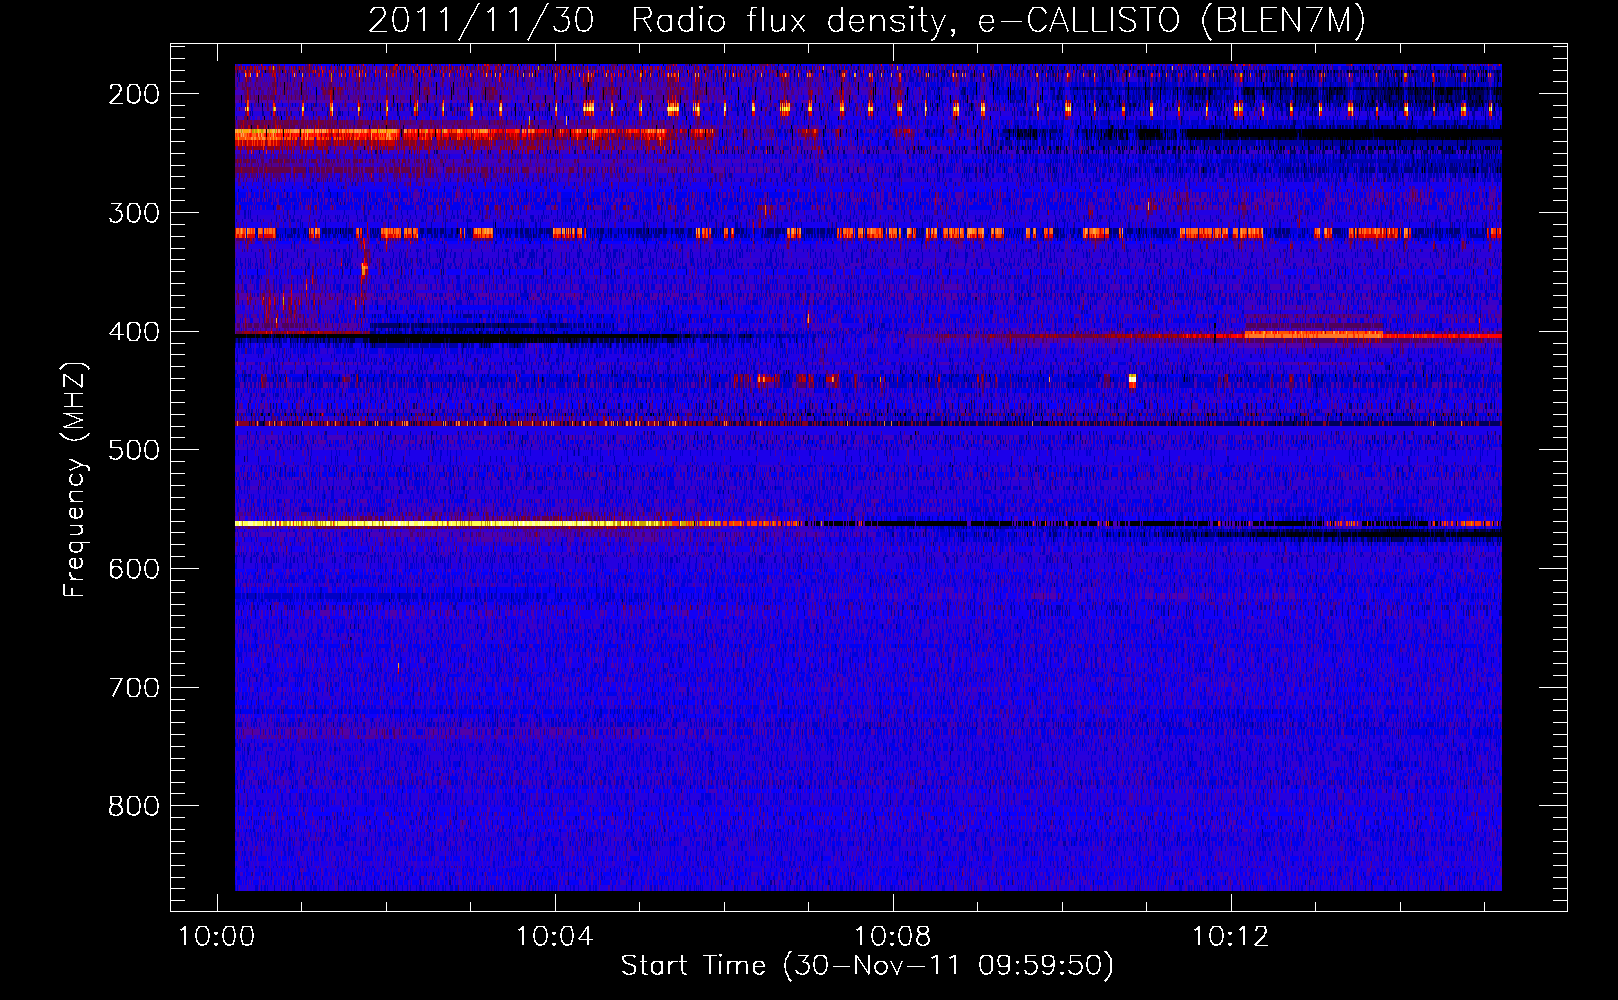Click the white-red spot near 440 MHz at 10:10
The image size is (1618, 1000).
pos(1132,380)
